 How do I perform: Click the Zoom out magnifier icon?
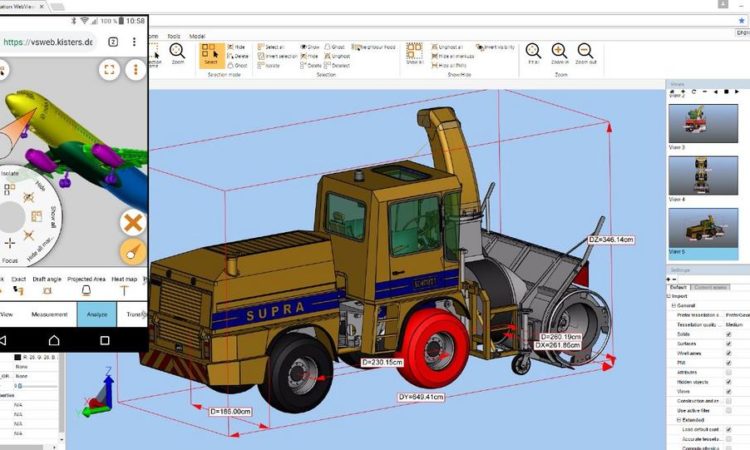[585, 54]
